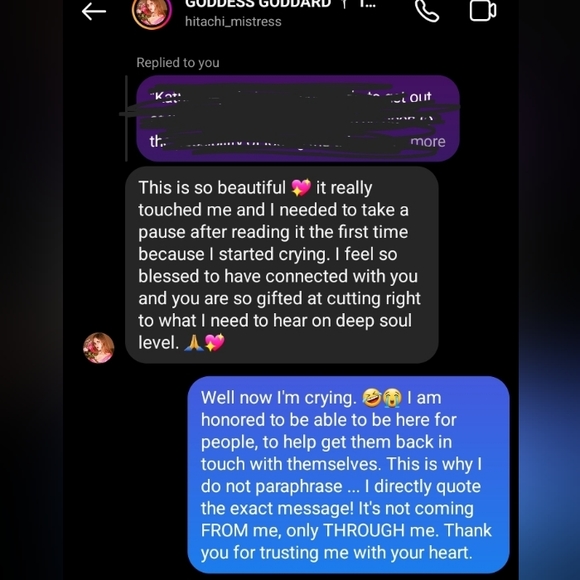Viewport: 580px width, 580px height.
Task: Click the "Replied to you" label
Action: [x=178, y=63]
